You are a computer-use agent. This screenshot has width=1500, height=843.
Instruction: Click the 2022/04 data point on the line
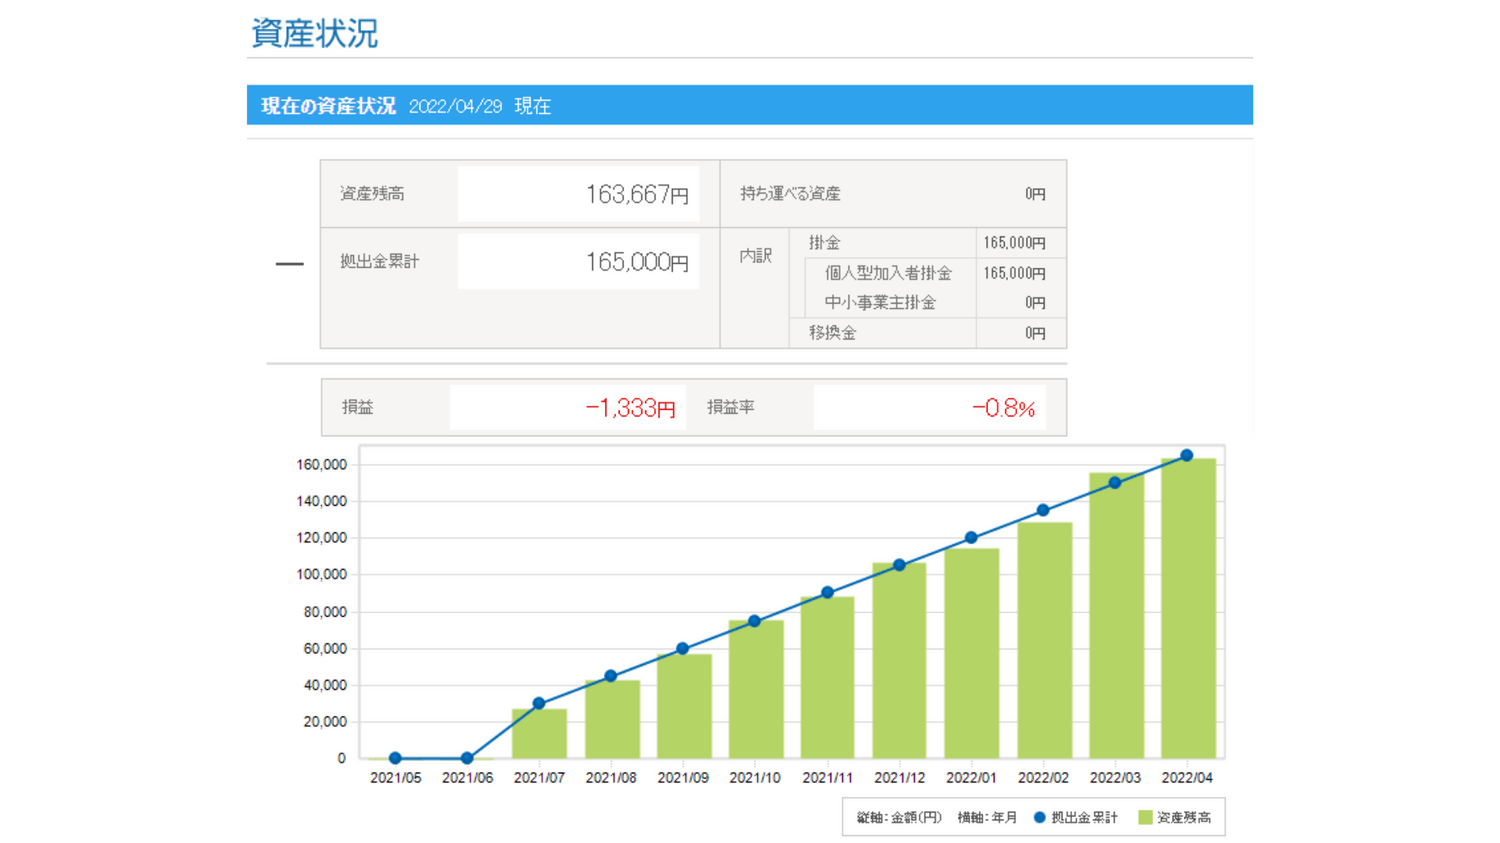click(1186, 455)
